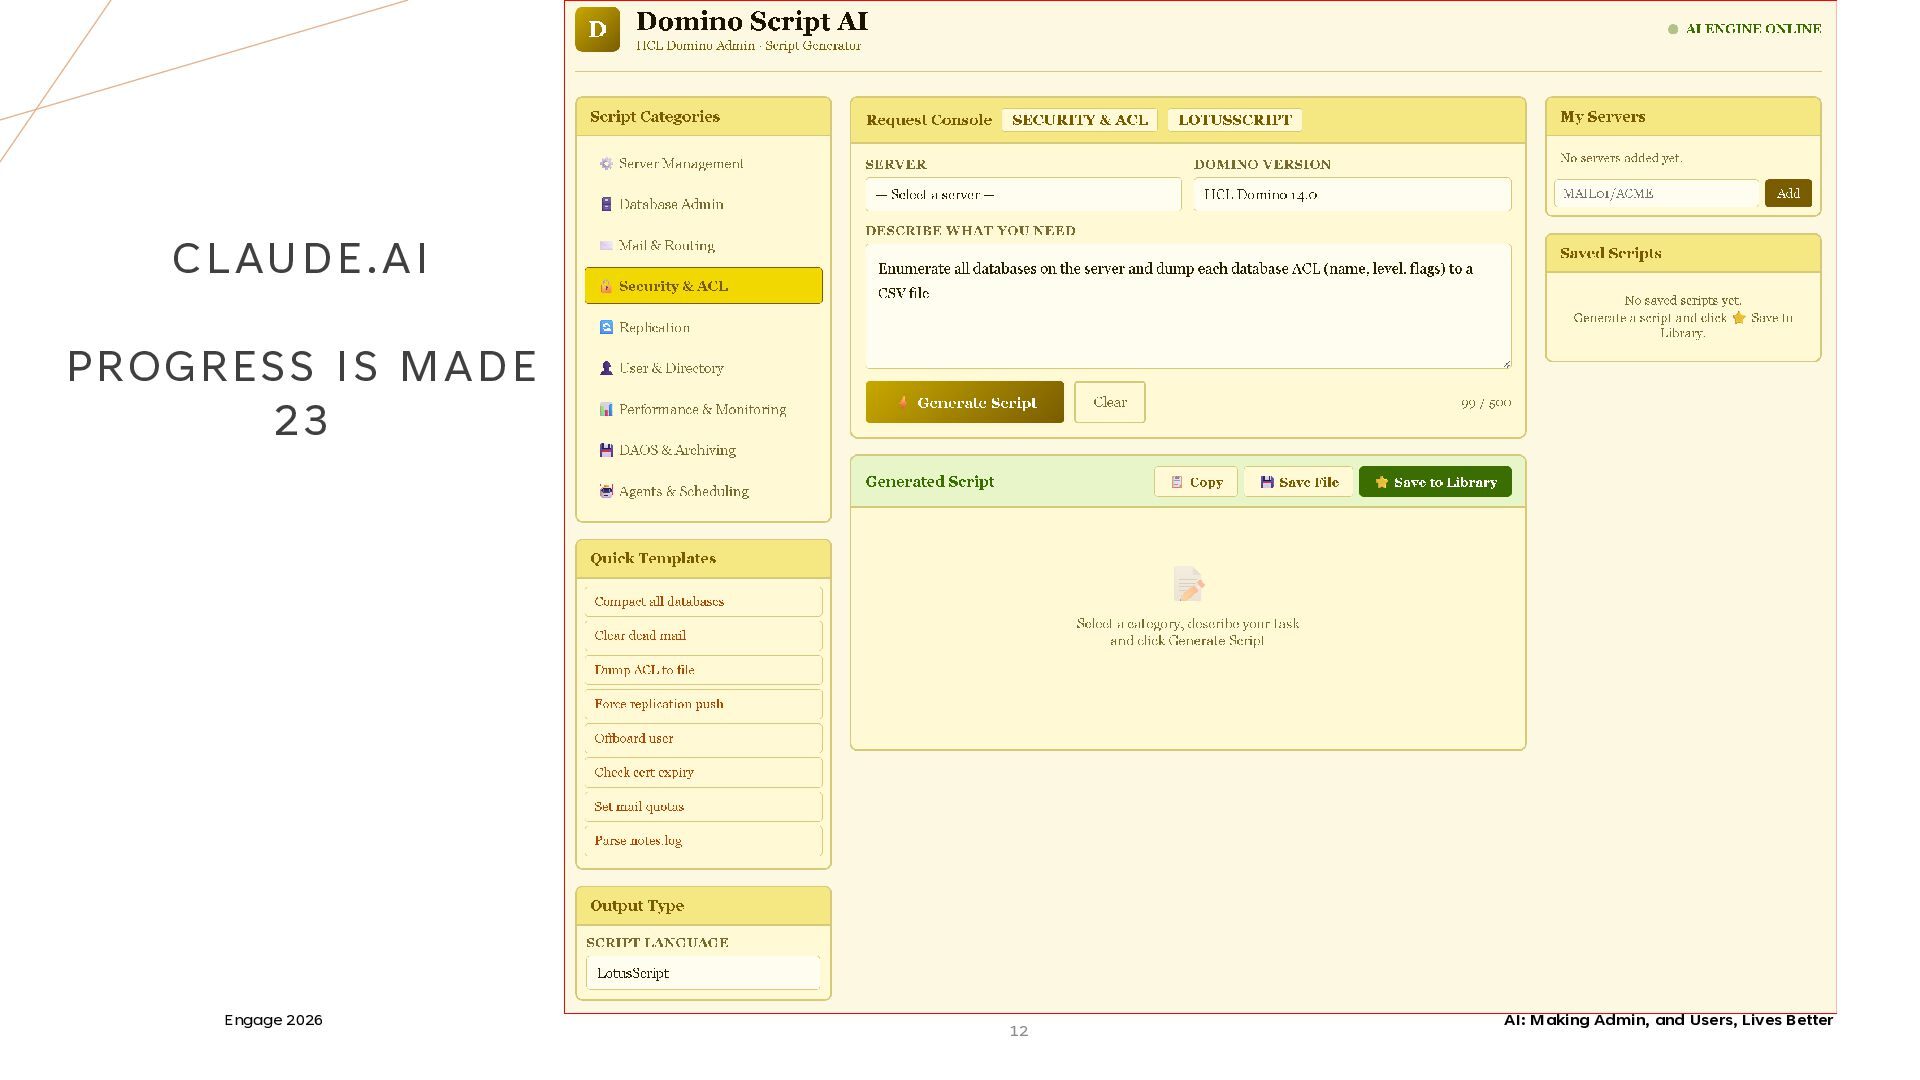The height and width of the screenshot is (1080, 1920).
Task: Open the Domino Version dropdown
Action: point(1351,195)
